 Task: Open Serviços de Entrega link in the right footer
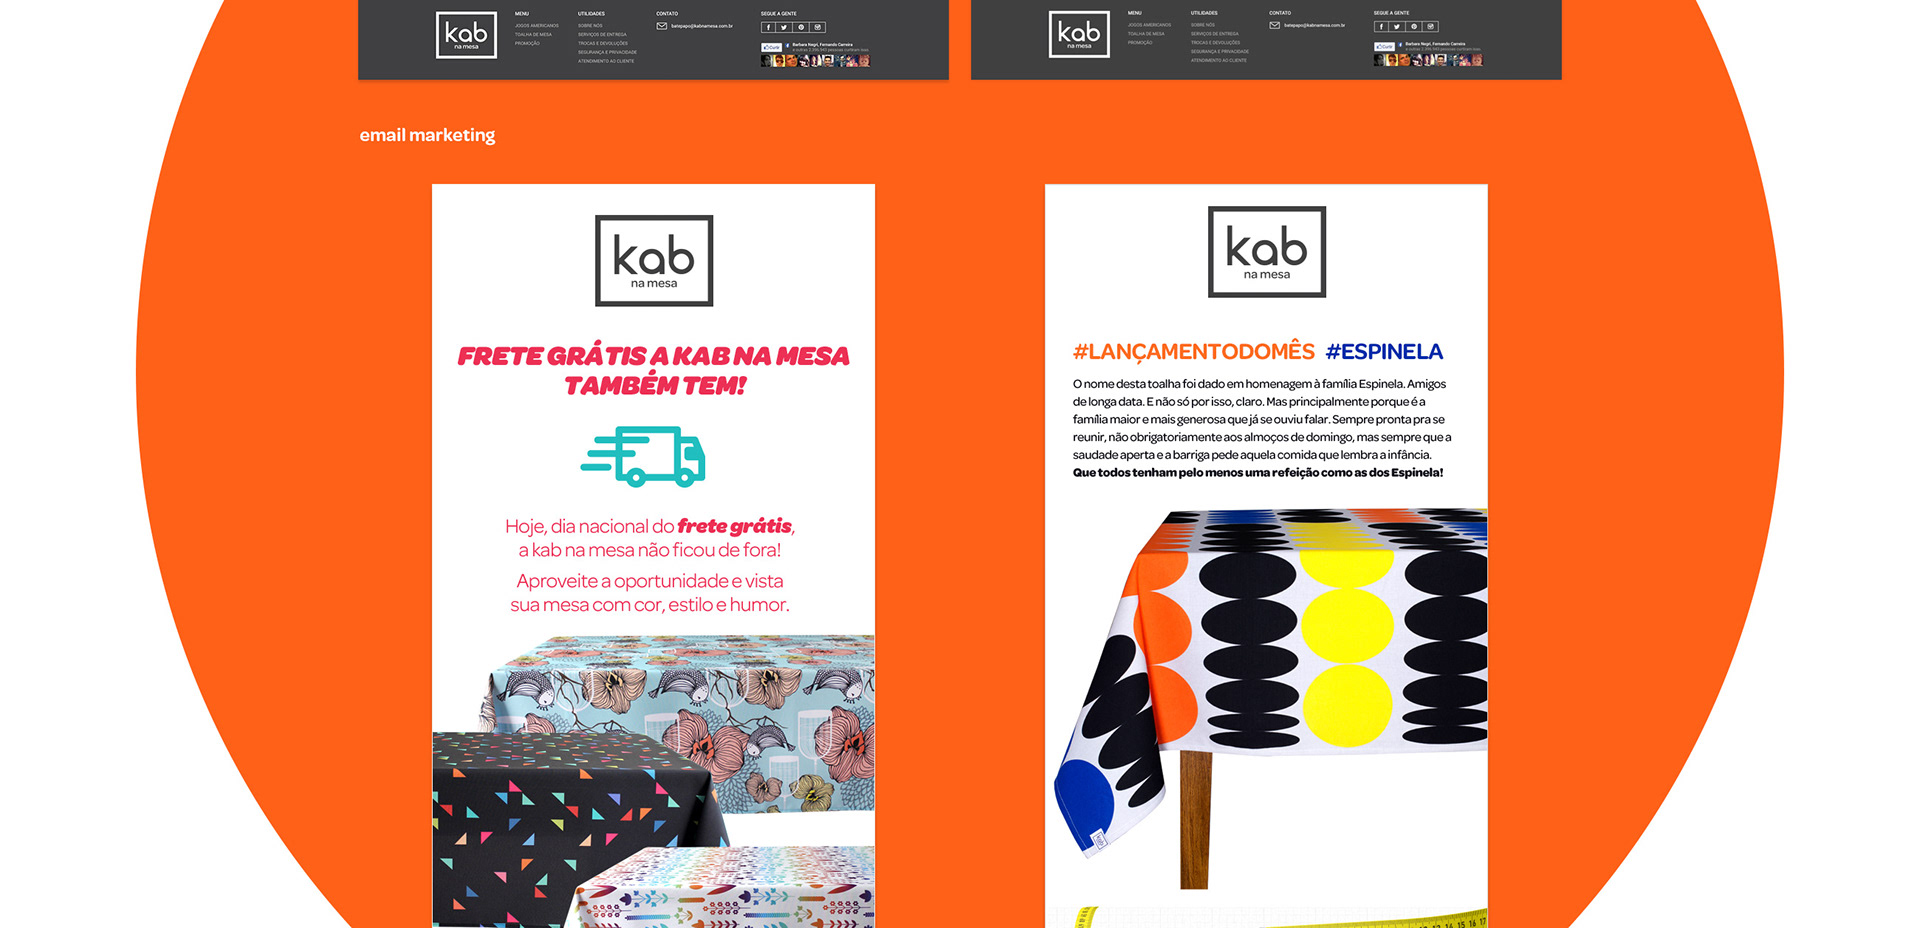click(x=1215, y=34)
